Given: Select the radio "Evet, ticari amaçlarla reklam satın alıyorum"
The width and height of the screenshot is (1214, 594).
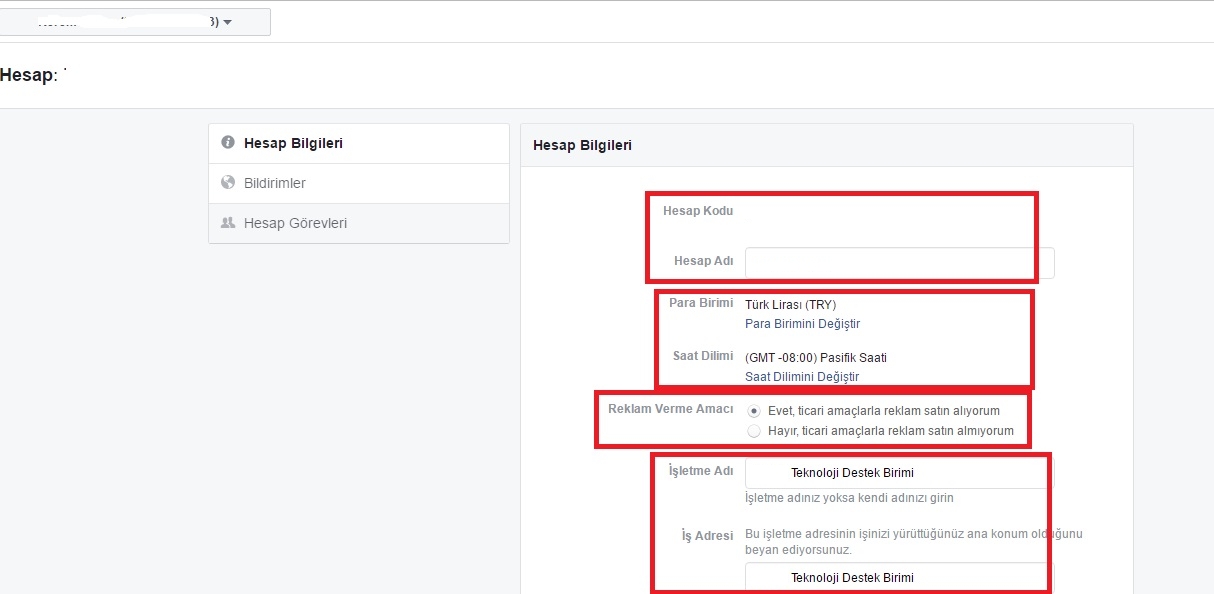Looking at the screenshot, I should pyautogui.click(x=754, y=411).
